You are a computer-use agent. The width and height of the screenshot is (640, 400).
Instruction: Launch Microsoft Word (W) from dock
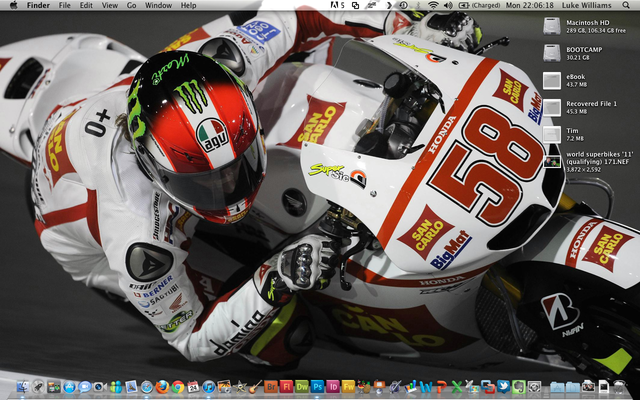tap(426, 387)
